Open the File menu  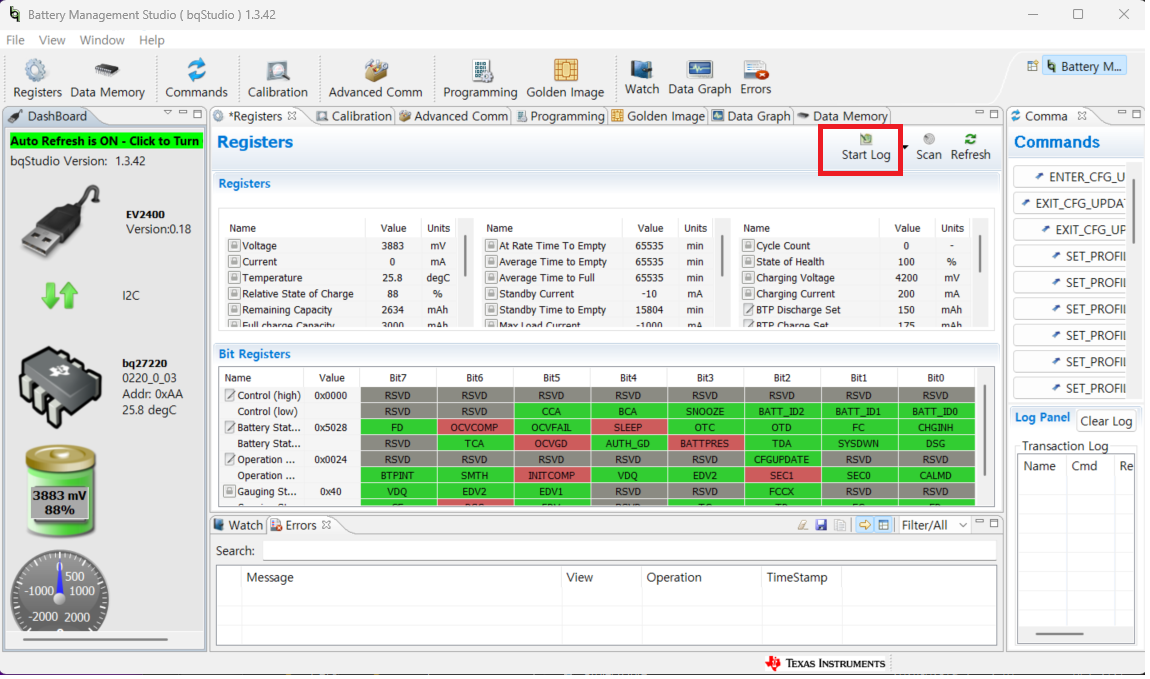(15, 40)
